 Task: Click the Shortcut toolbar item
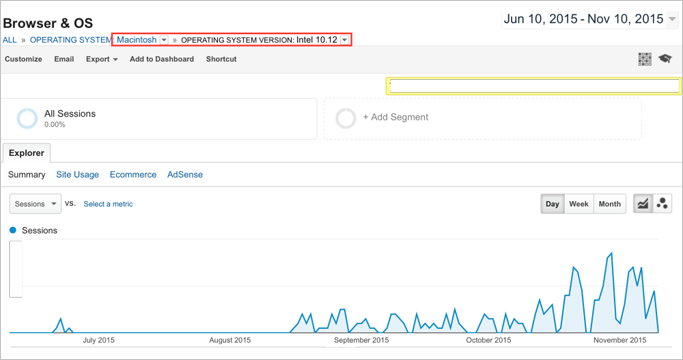pyautogui.click(x=221, y=59)
